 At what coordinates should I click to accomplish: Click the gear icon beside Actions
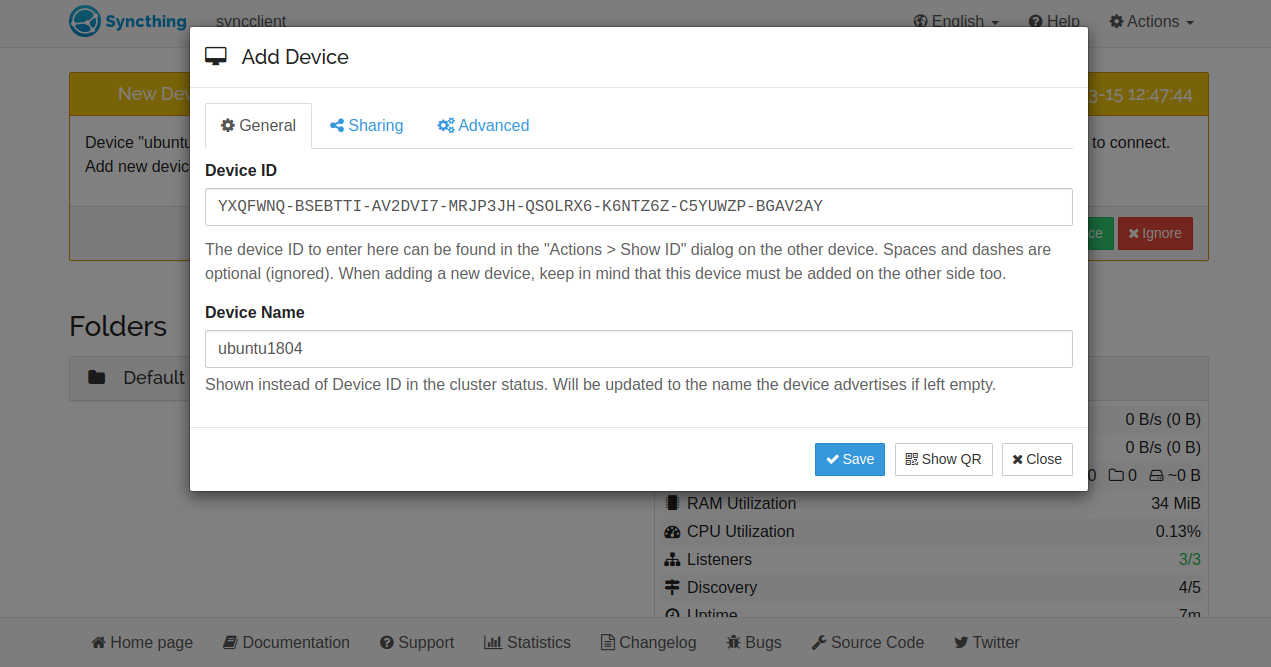pos(1116,21)
